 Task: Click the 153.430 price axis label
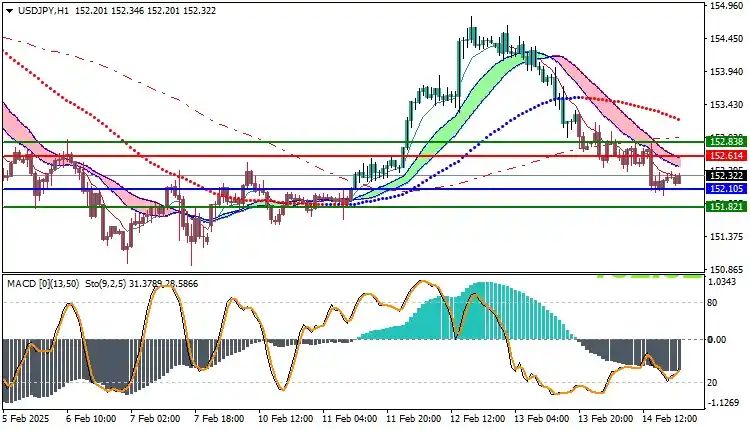724,105
